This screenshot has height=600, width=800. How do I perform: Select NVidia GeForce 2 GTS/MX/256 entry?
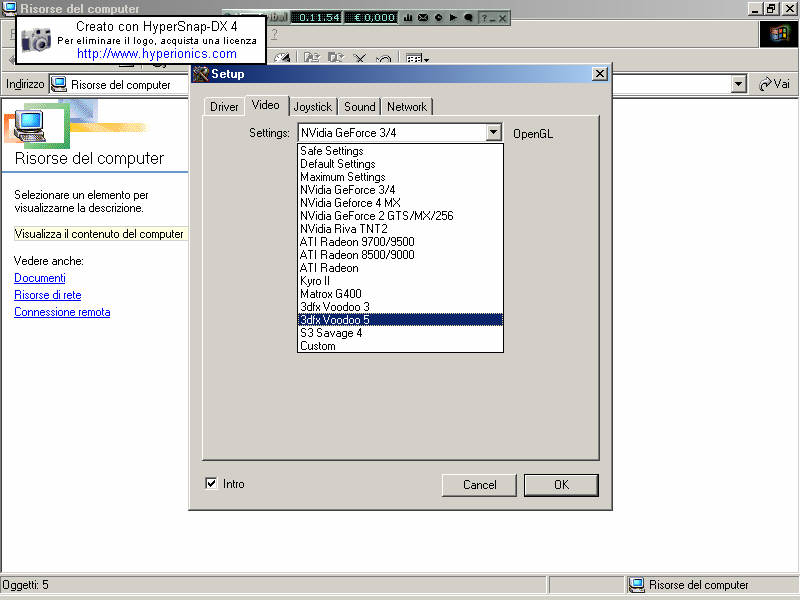click(400, 216)
